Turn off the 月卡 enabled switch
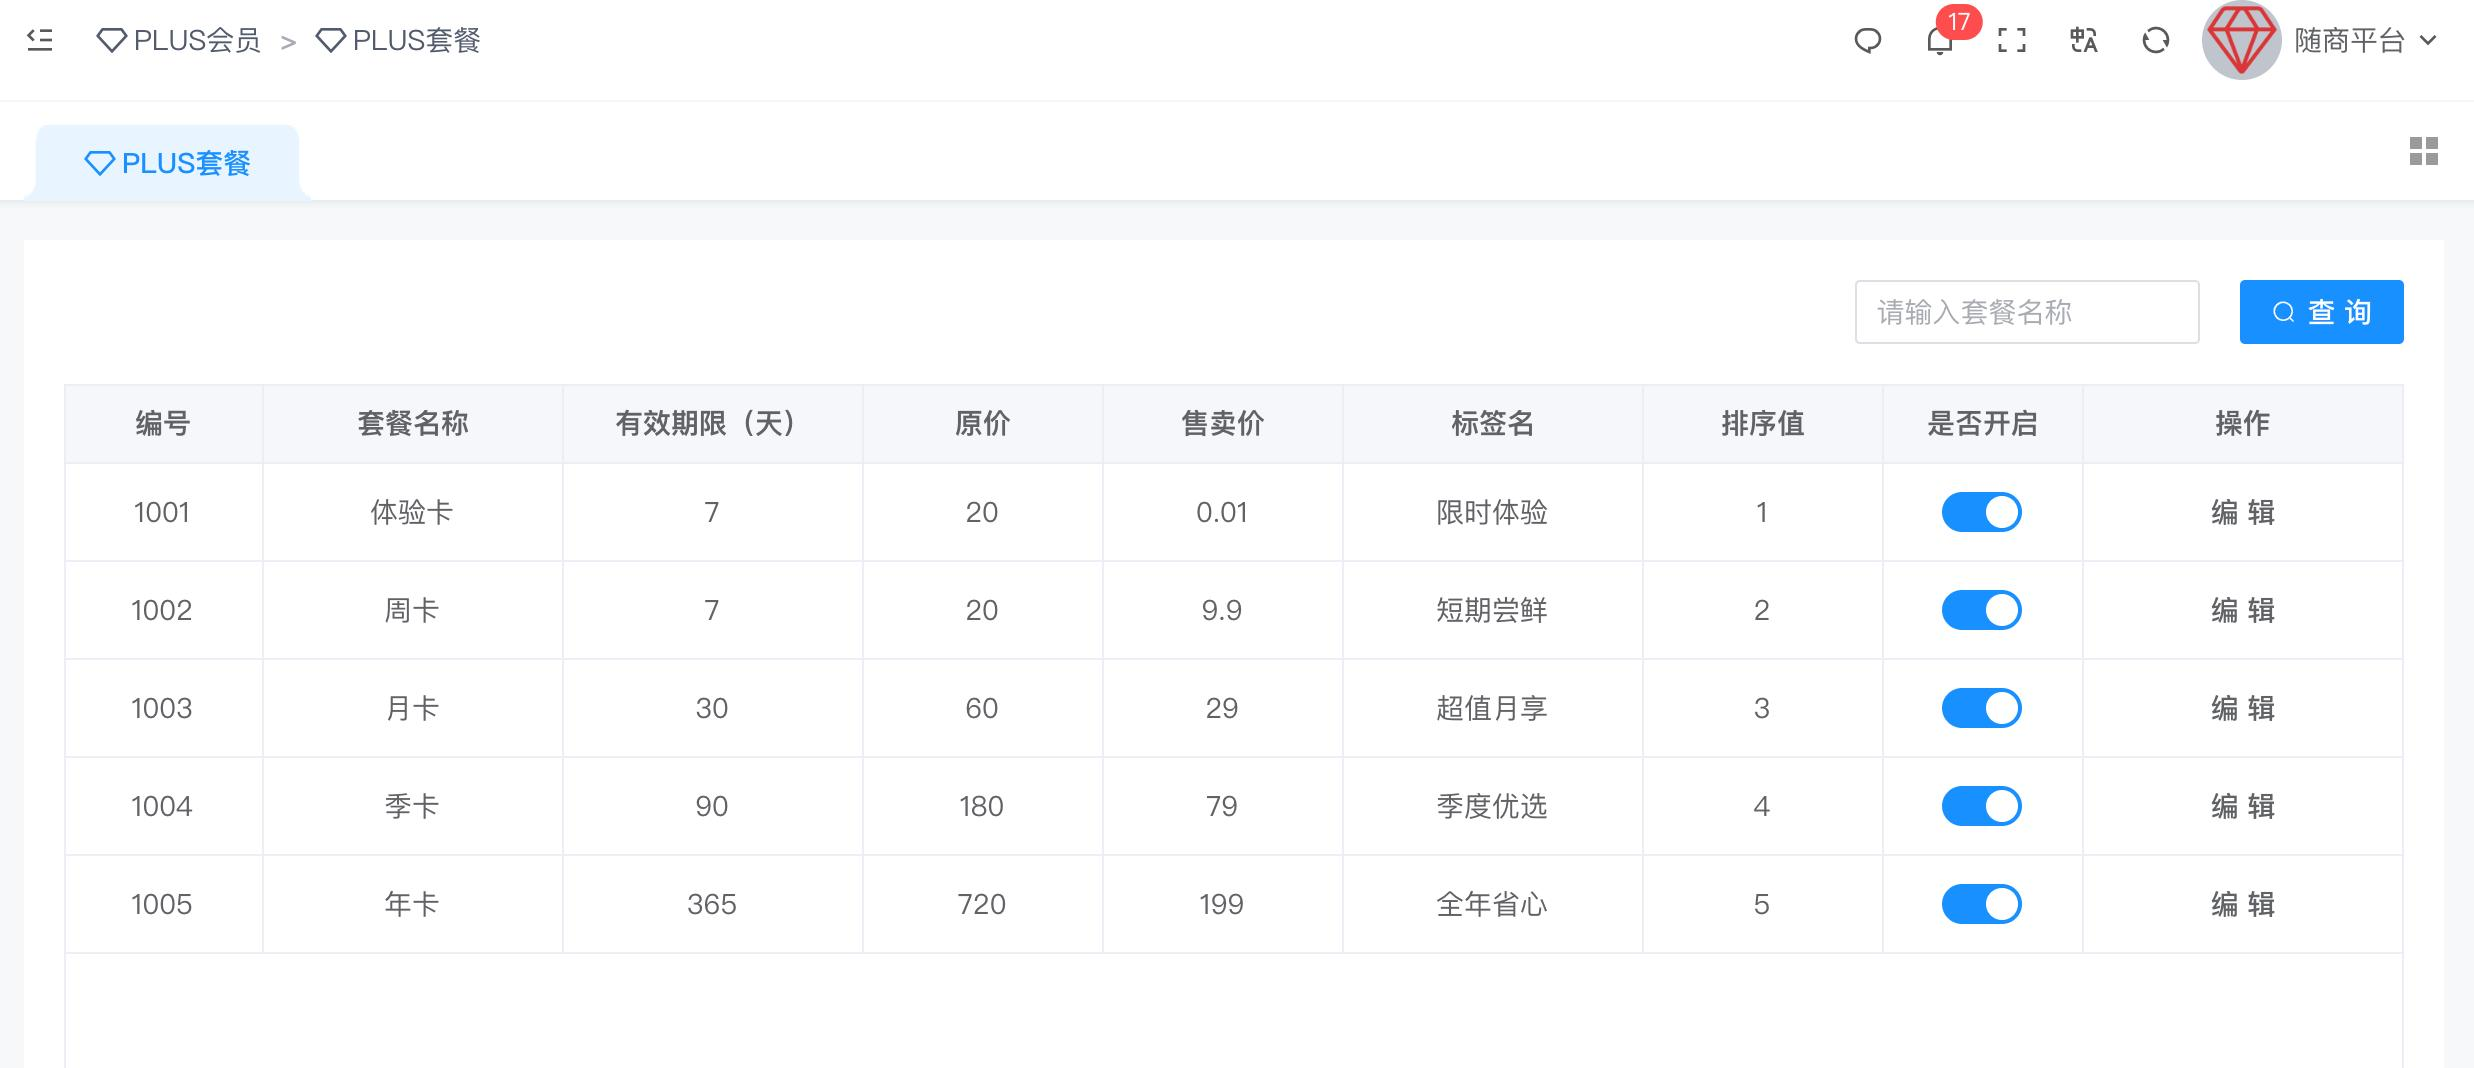Screen dimensions: 2474x1068 1981,708
